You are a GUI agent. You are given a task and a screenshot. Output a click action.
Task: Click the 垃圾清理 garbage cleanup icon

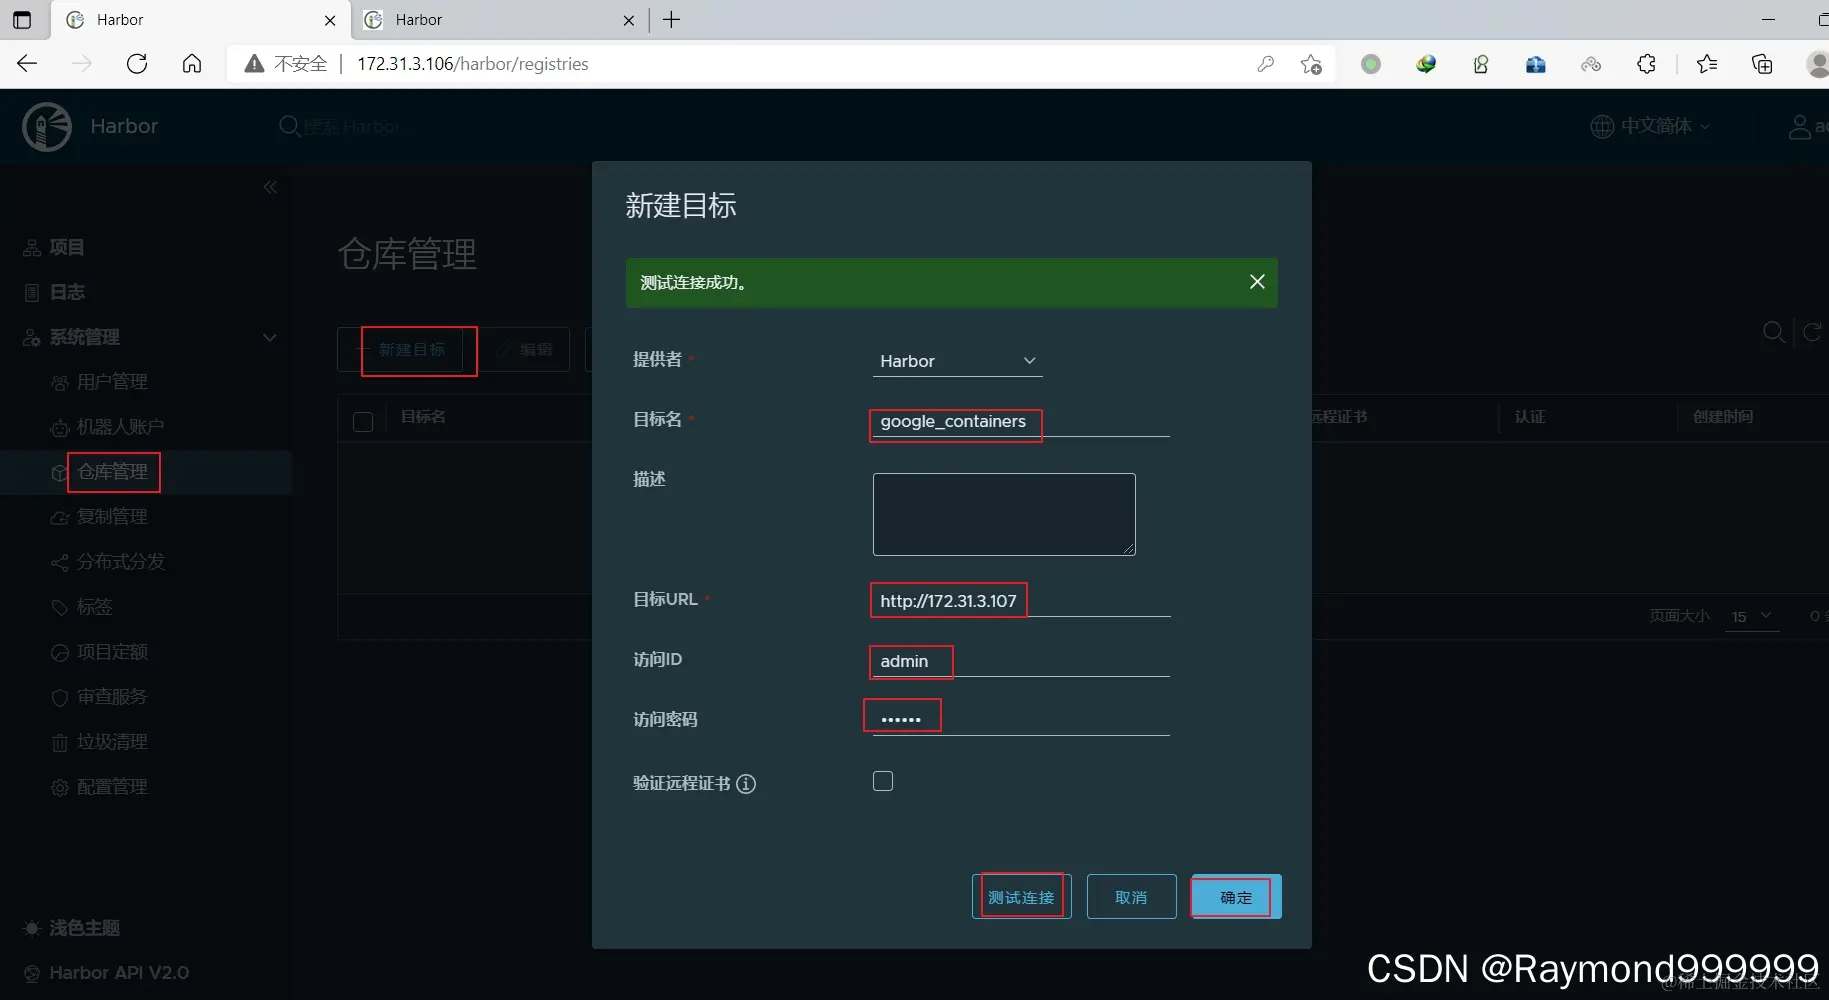59,742
